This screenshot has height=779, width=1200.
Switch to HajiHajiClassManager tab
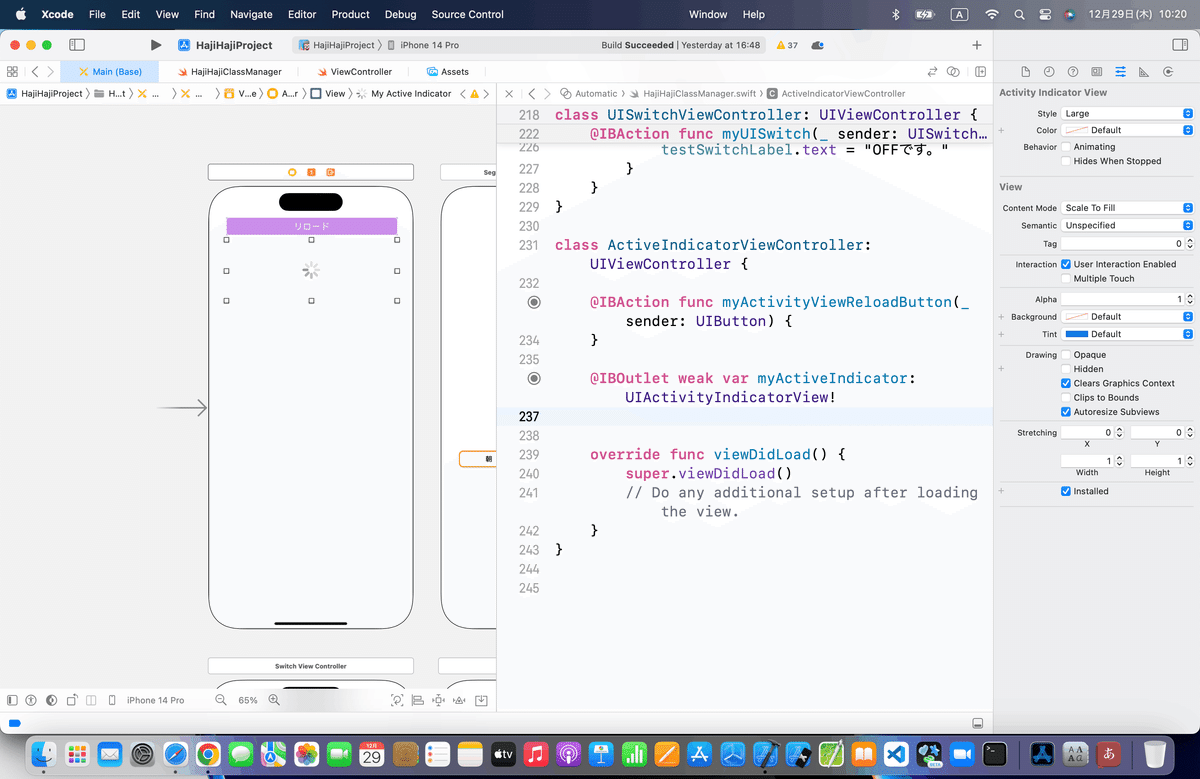(228, 72)
